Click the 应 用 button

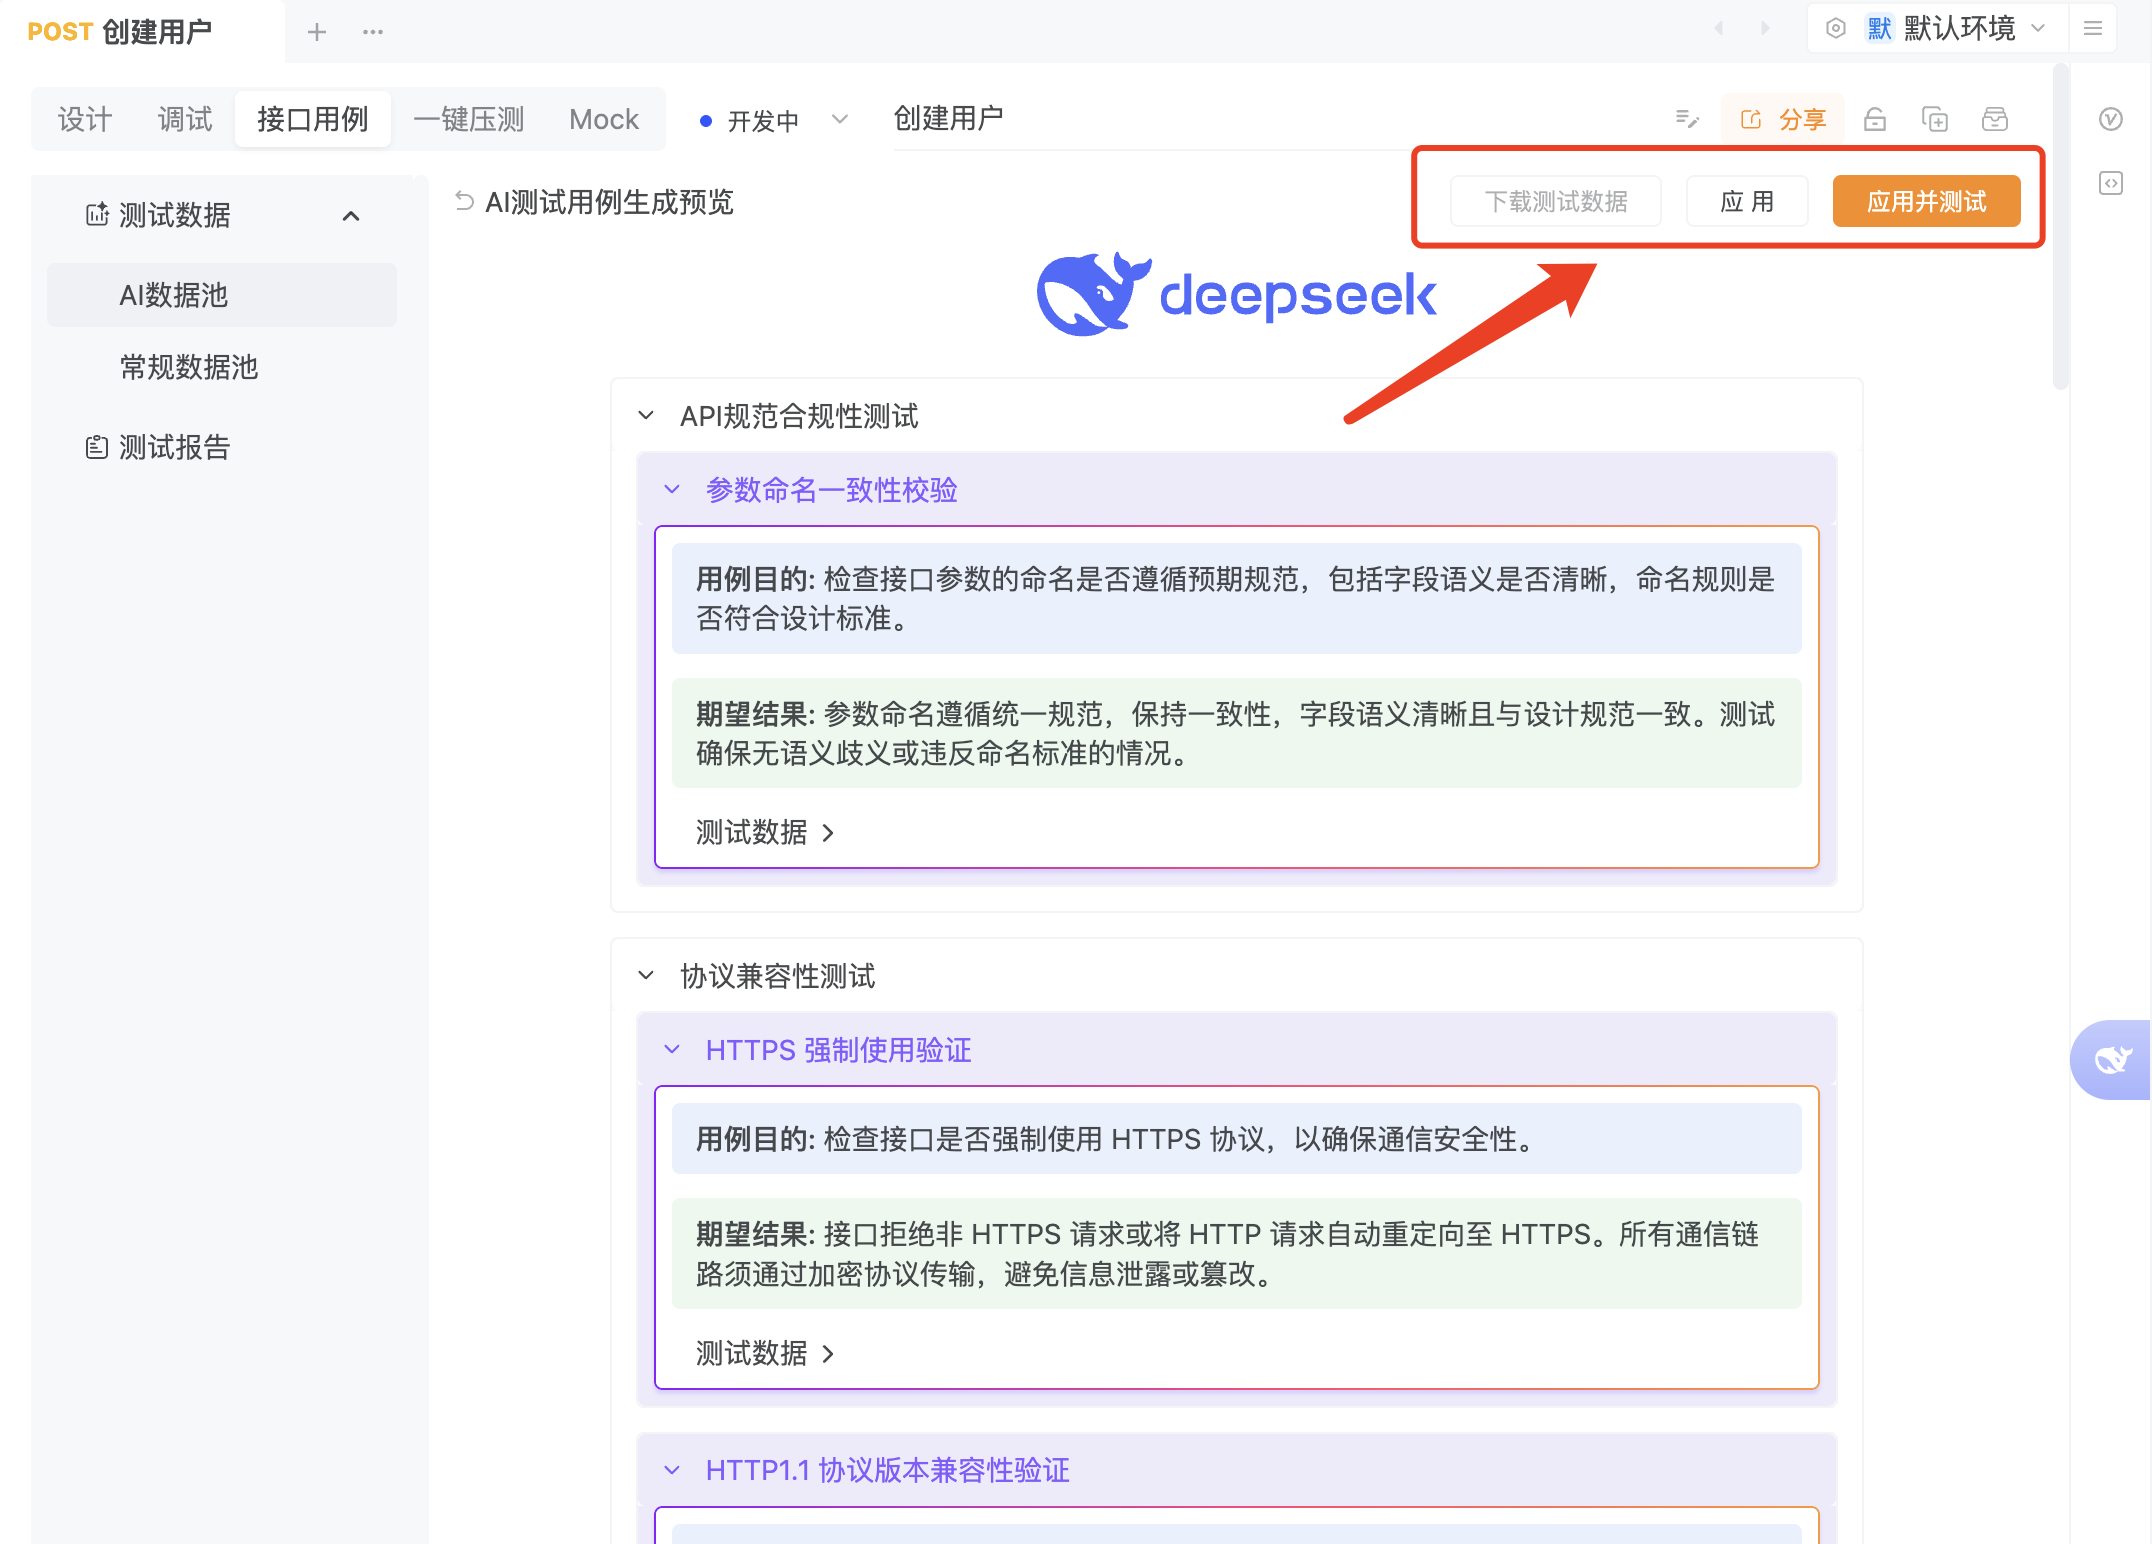click(1747, 201)
